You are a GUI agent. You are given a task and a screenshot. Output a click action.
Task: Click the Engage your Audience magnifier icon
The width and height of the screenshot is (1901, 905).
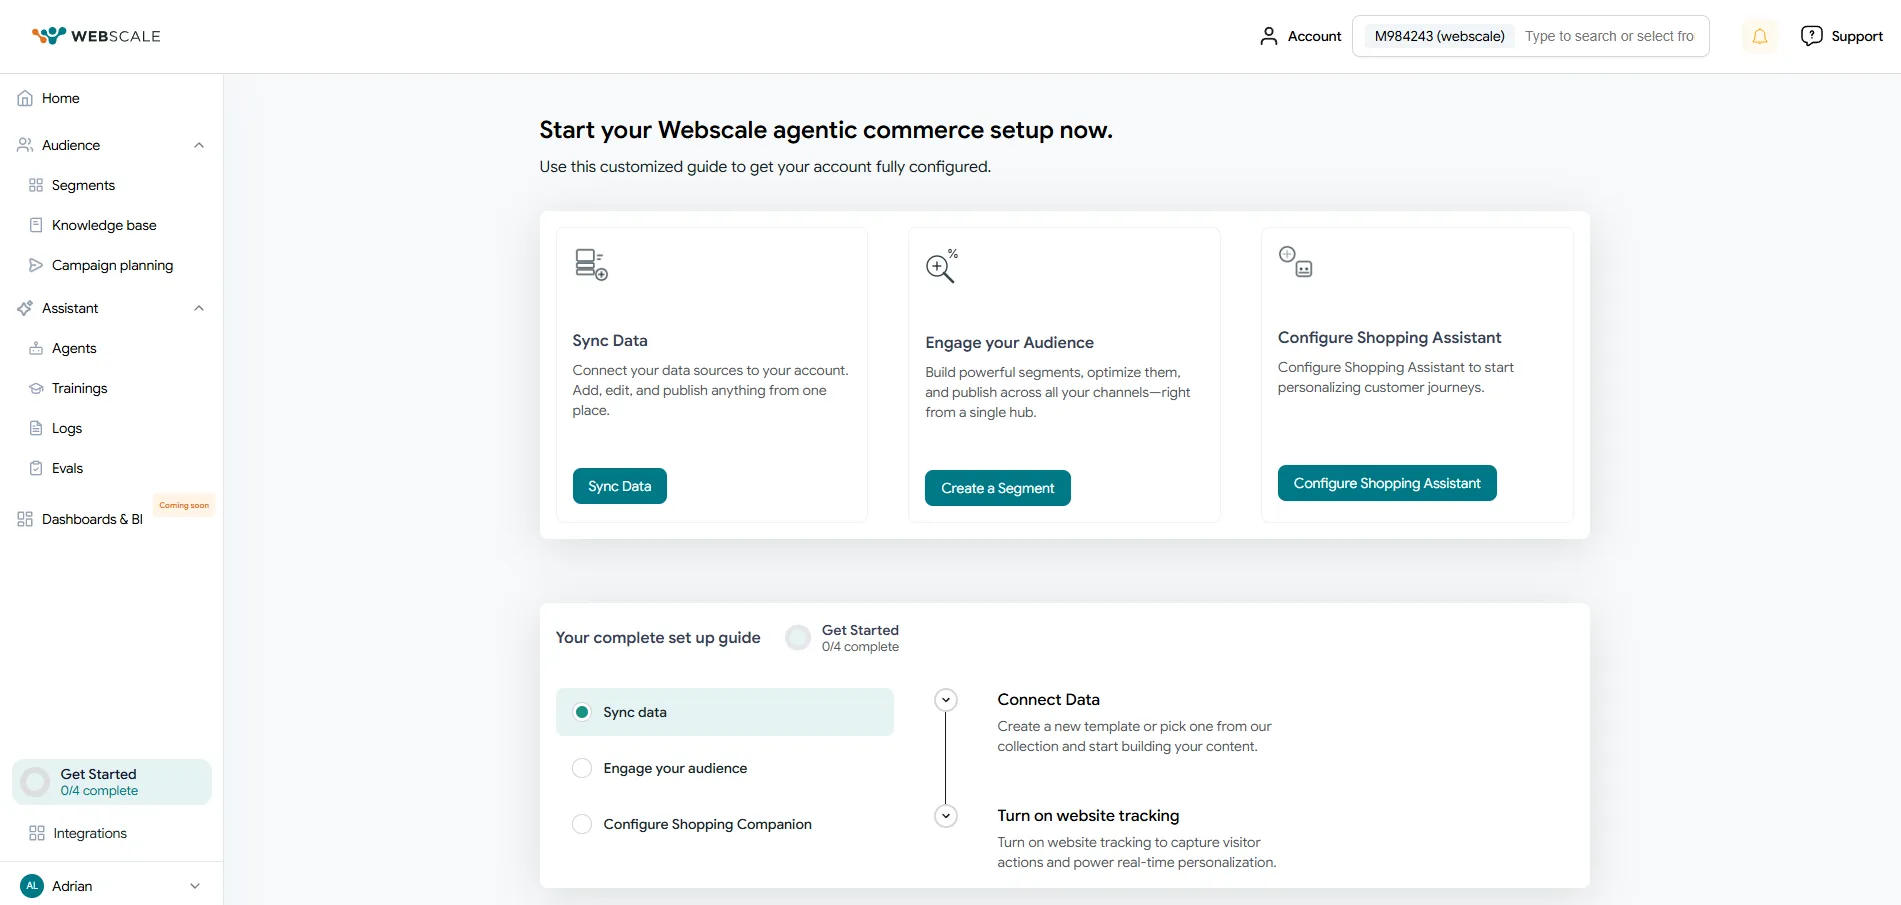(x=942, y=266)
